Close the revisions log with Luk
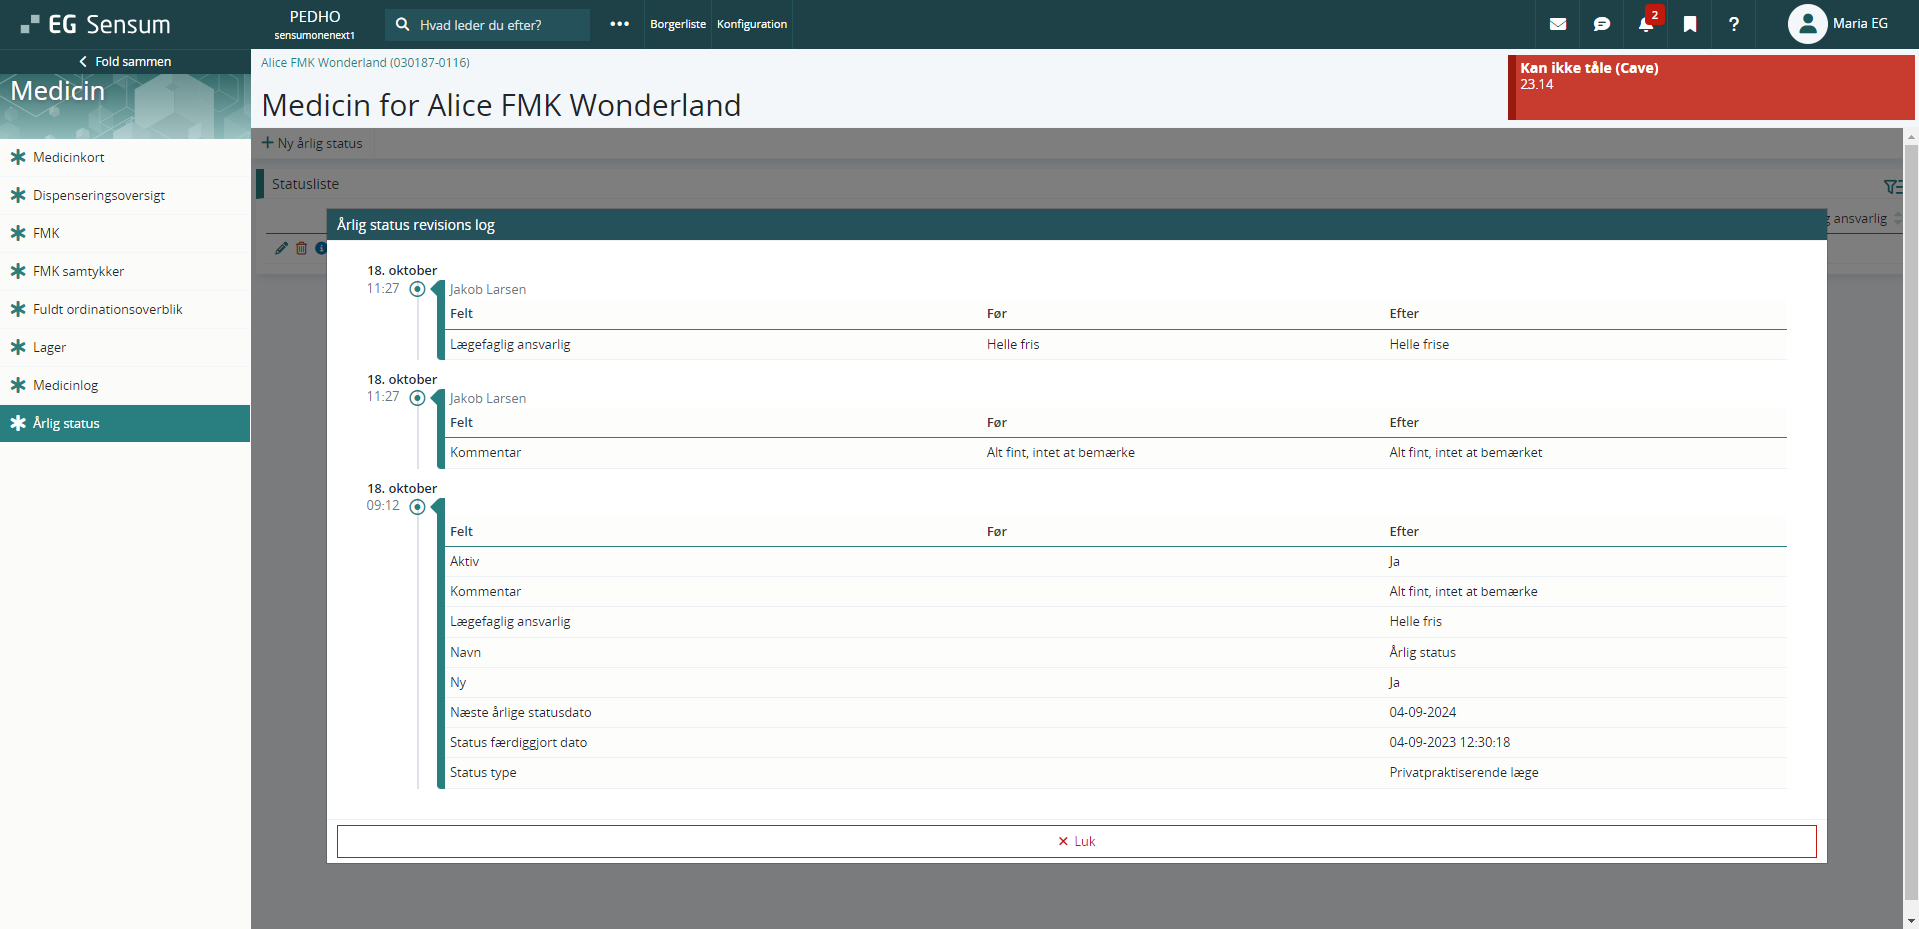The height and width of the screenshot is (929, 1919). 1076,841
